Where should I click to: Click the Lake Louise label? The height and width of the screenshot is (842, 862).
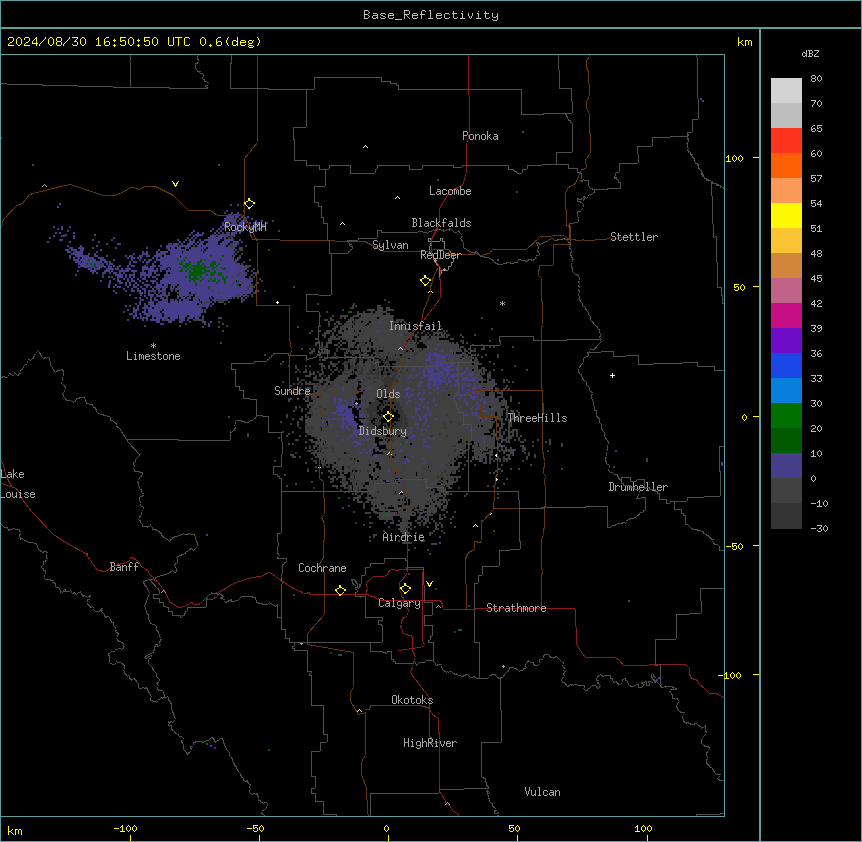pos(18,484)
